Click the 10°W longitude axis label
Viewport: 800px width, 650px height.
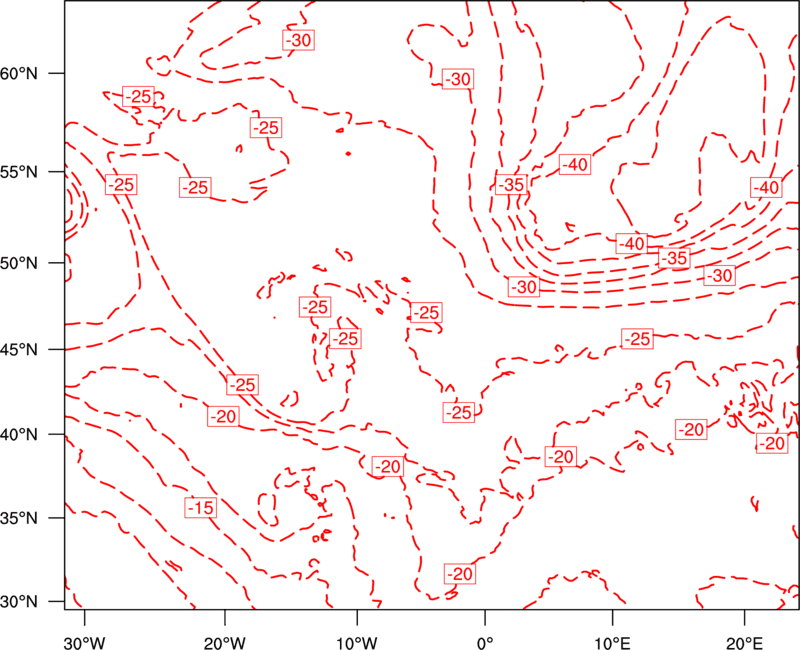[x=357, y=642]
